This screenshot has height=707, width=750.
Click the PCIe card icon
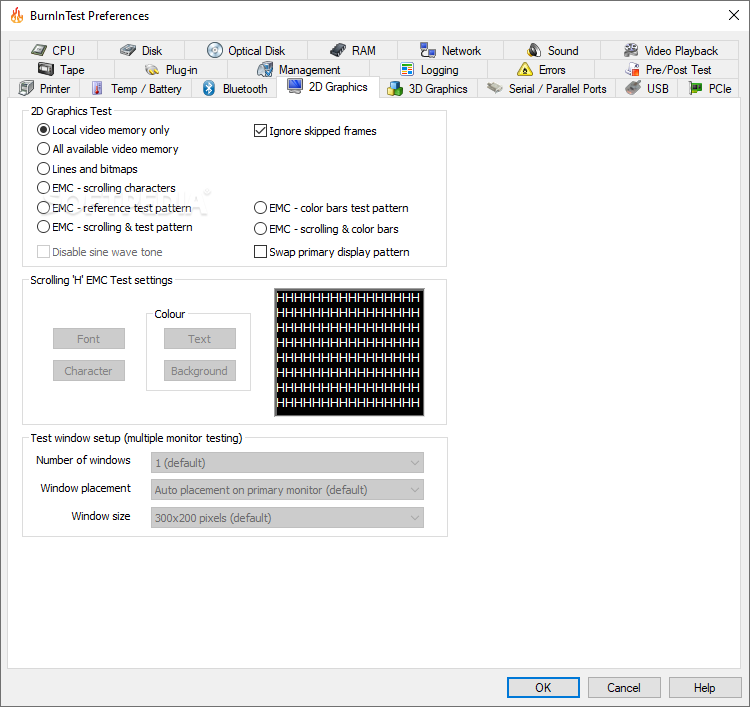695,88
